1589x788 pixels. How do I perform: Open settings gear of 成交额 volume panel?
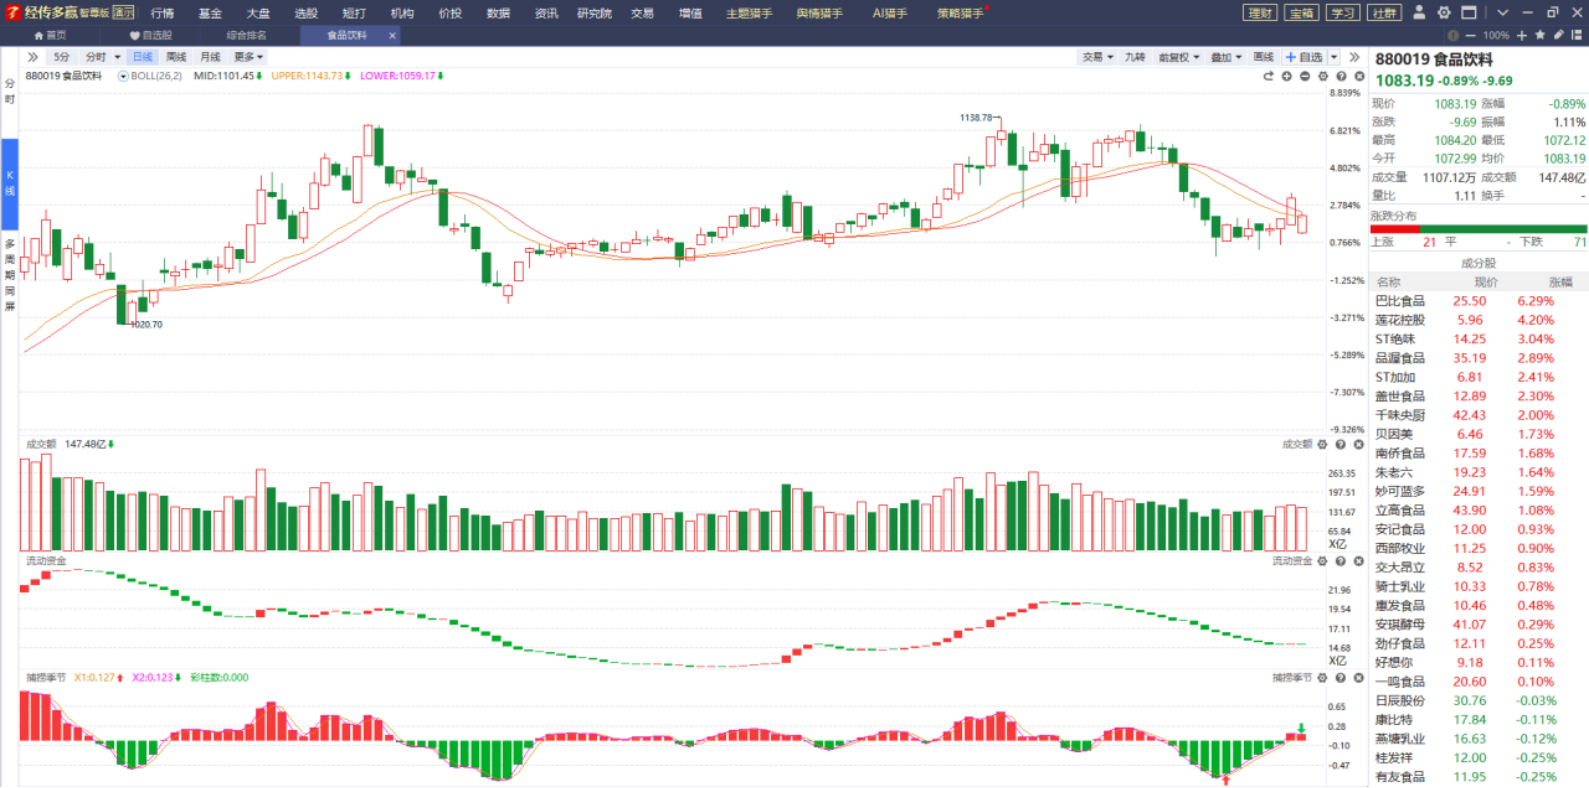(x=1322, y=444)
